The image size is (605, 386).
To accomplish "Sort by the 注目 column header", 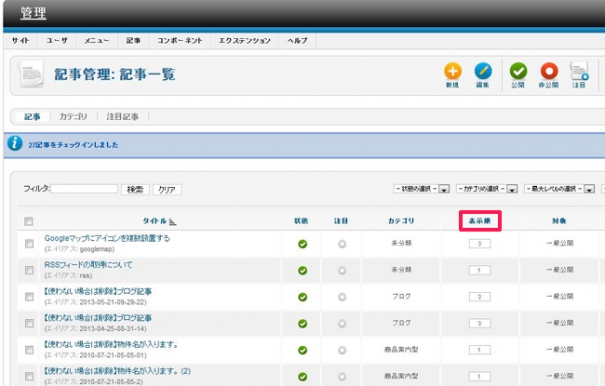I will point(341,221).
